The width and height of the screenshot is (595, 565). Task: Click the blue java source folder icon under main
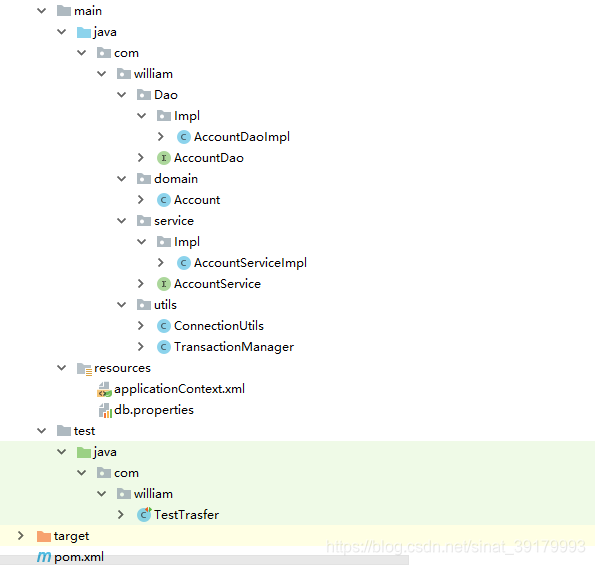[x=84, y=32]
